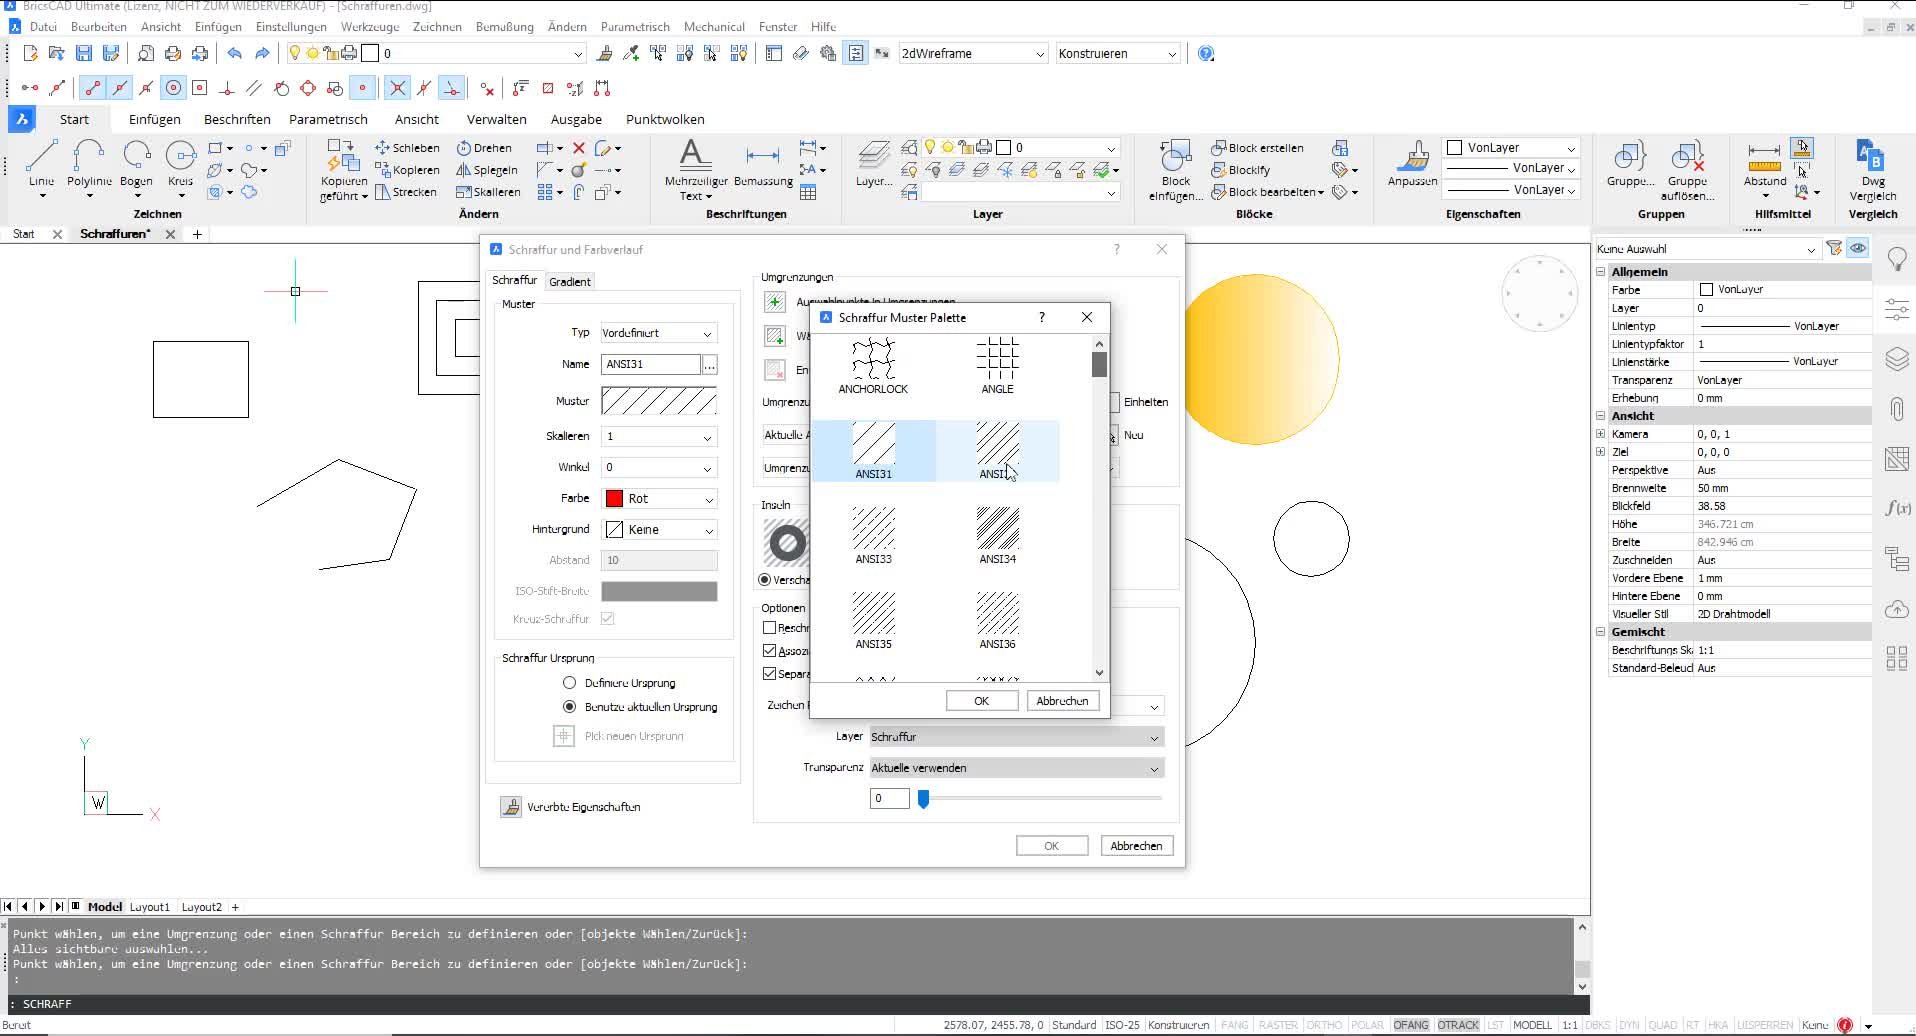
Task: Toggle the Assoziativ checkbox in Optionen
Action: pos(769,651)
